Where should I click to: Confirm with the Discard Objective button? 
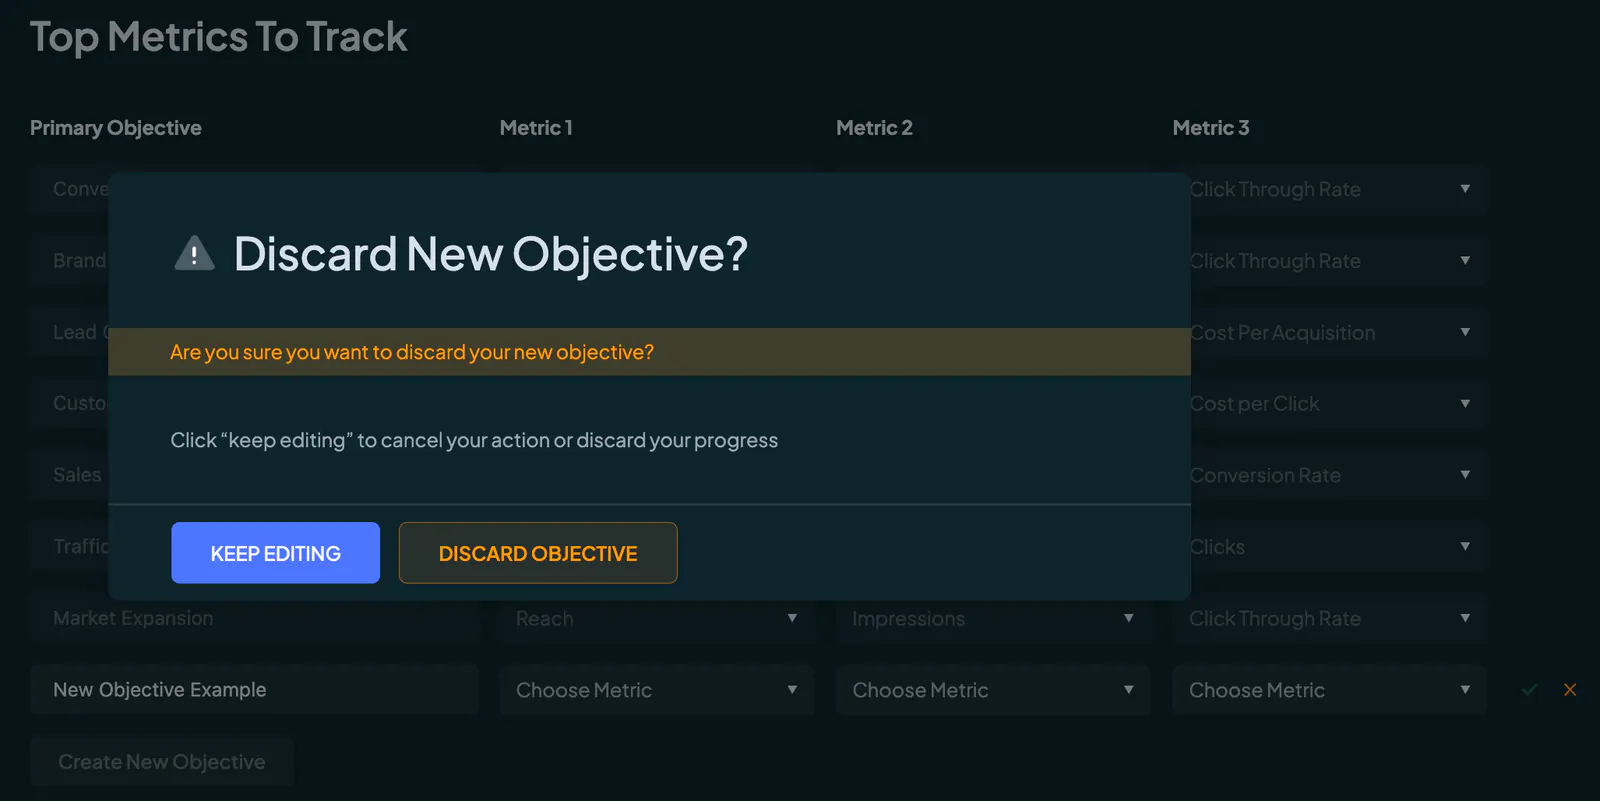click(x=538, y=553)
